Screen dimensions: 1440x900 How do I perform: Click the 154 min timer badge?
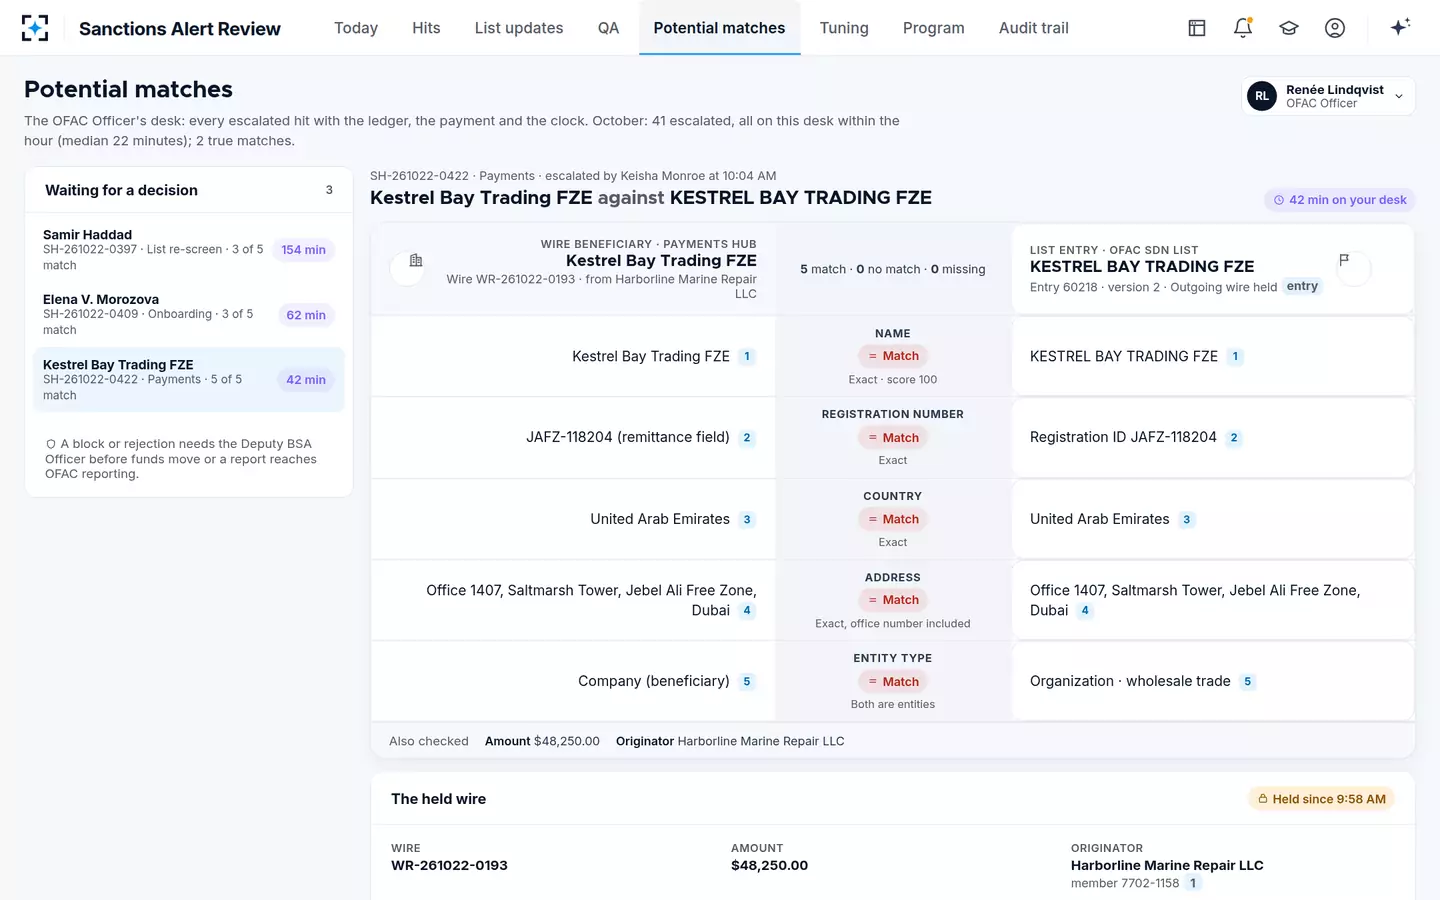[x=303, y=250]
